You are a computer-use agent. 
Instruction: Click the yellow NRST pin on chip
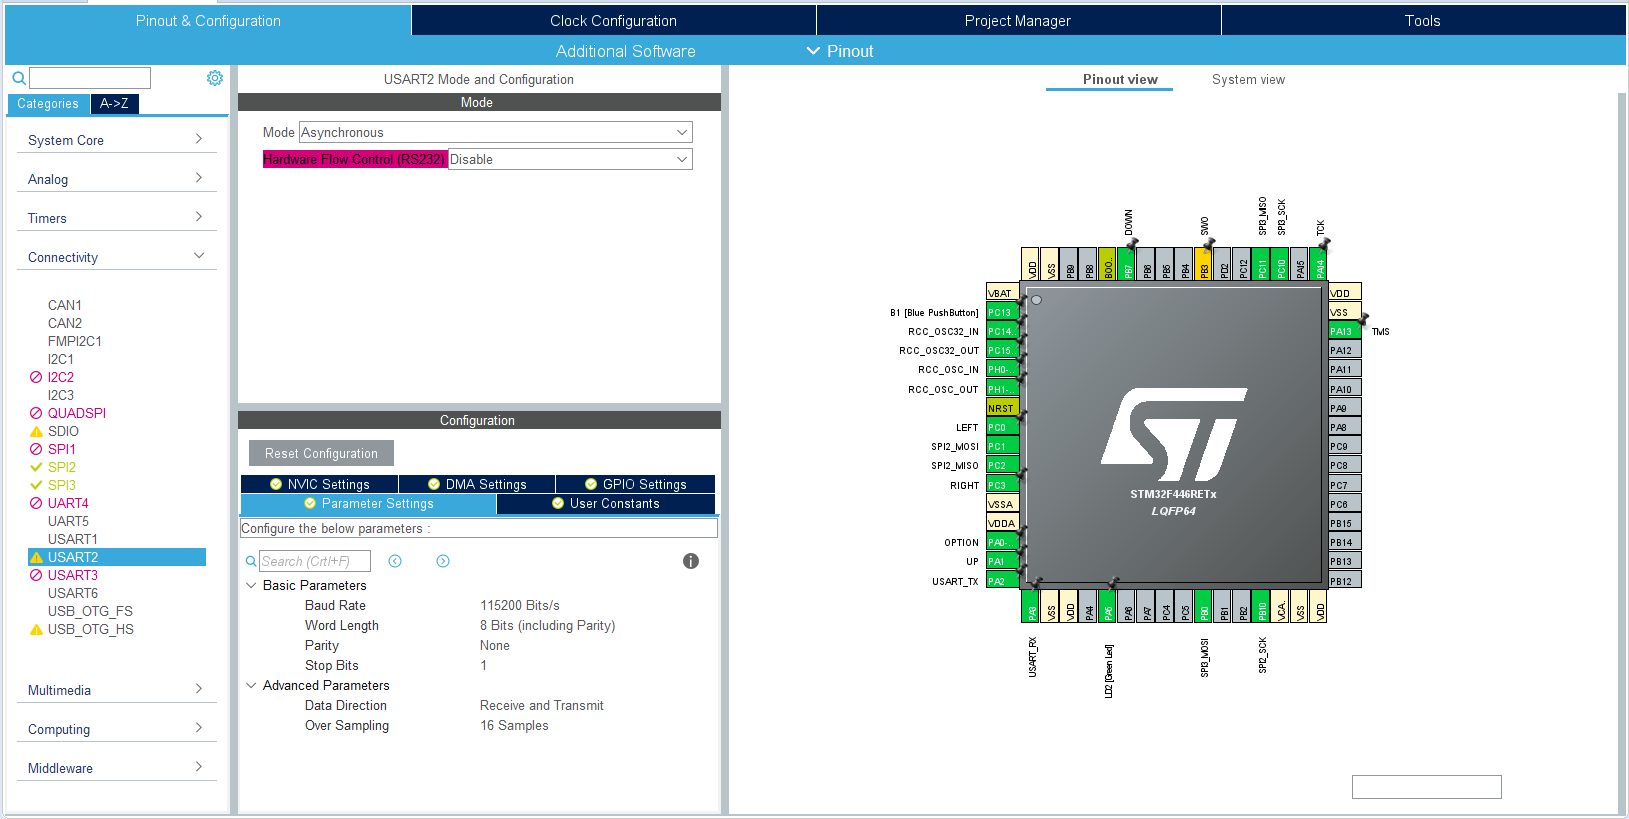pyautogui.click(x=1001, y=408)
